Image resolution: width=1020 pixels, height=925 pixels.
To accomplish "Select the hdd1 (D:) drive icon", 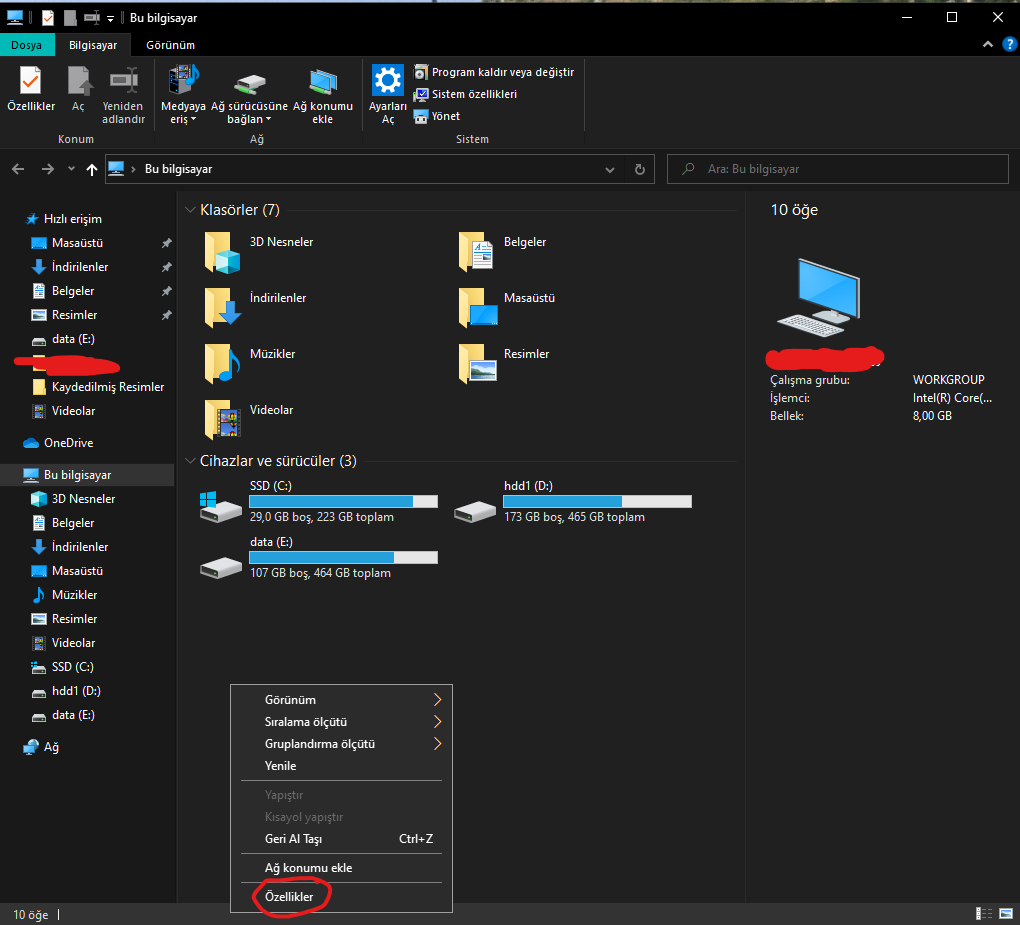I will click(475, 511).
